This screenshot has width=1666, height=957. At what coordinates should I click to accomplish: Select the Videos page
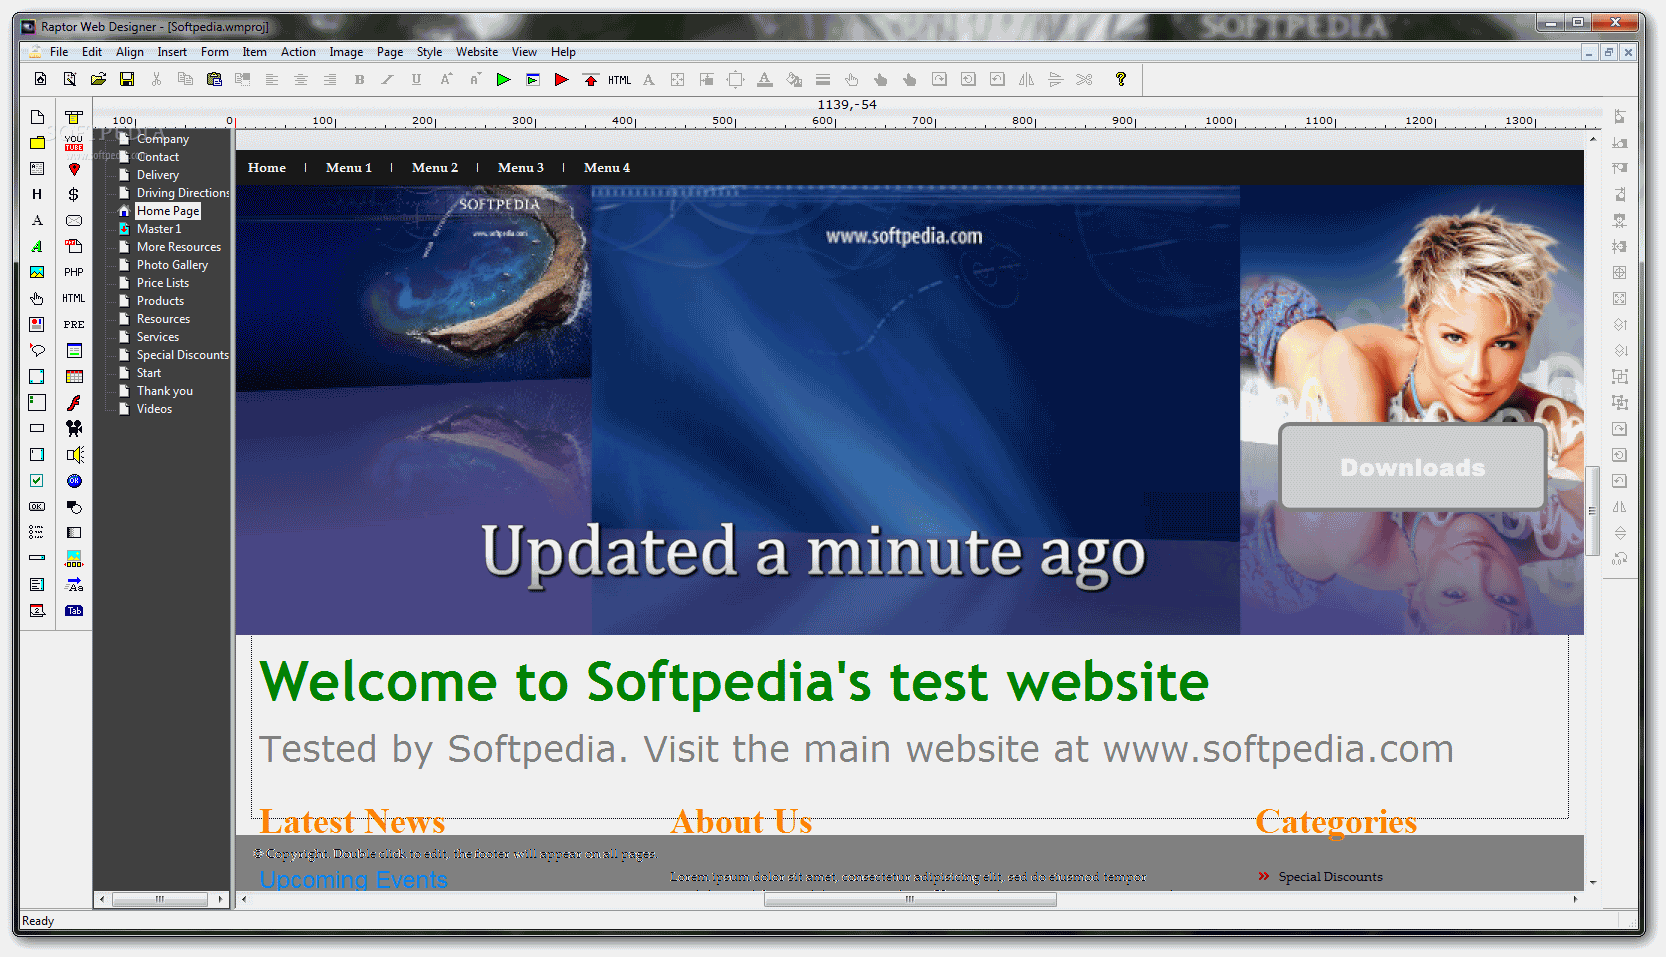click(154, 409)
